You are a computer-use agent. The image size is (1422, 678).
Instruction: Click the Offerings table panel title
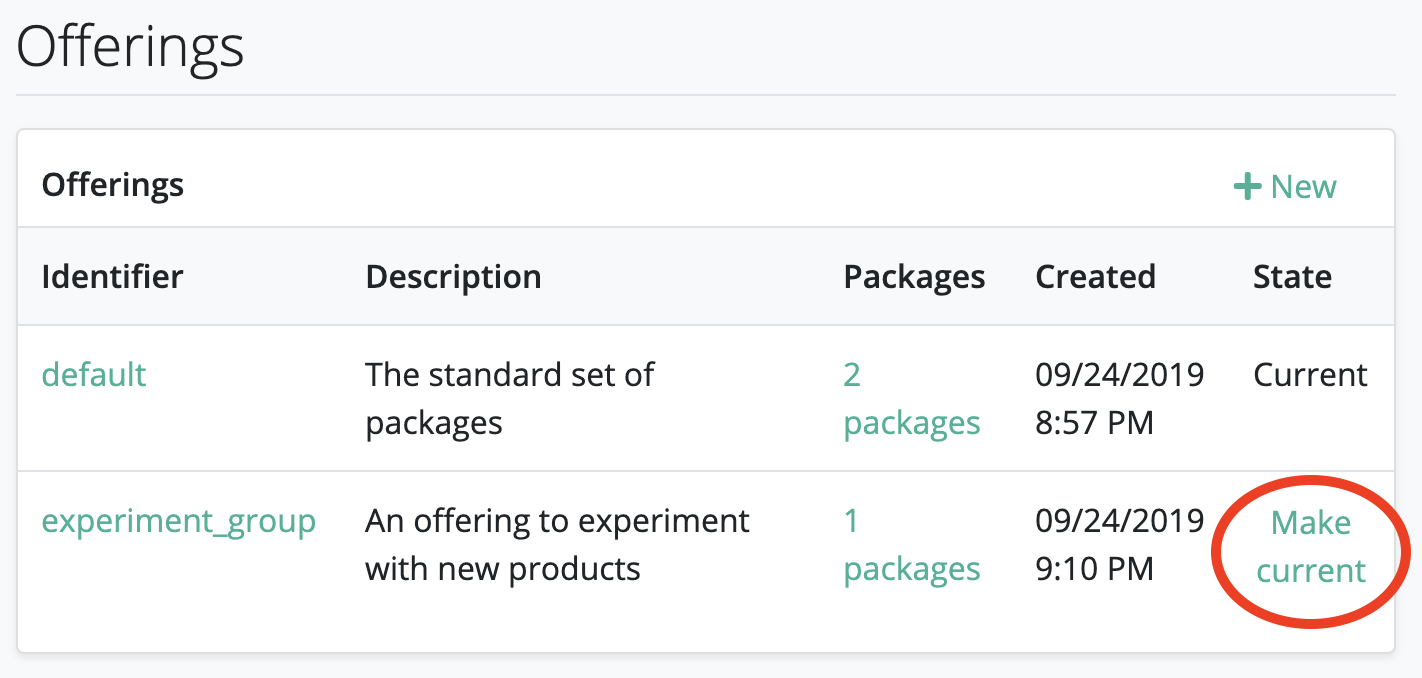pyautogui.click(x=113, y=185)
